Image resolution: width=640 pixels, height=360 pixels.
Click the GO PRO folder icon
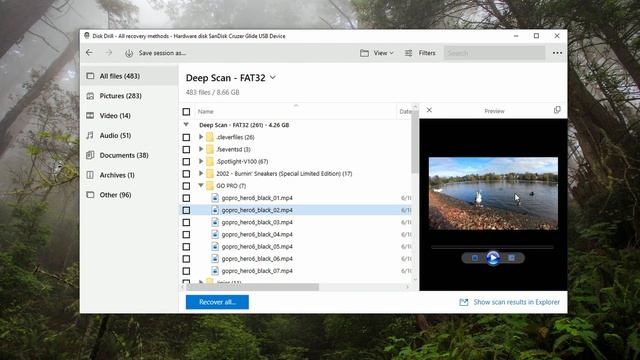coord(210,186)
